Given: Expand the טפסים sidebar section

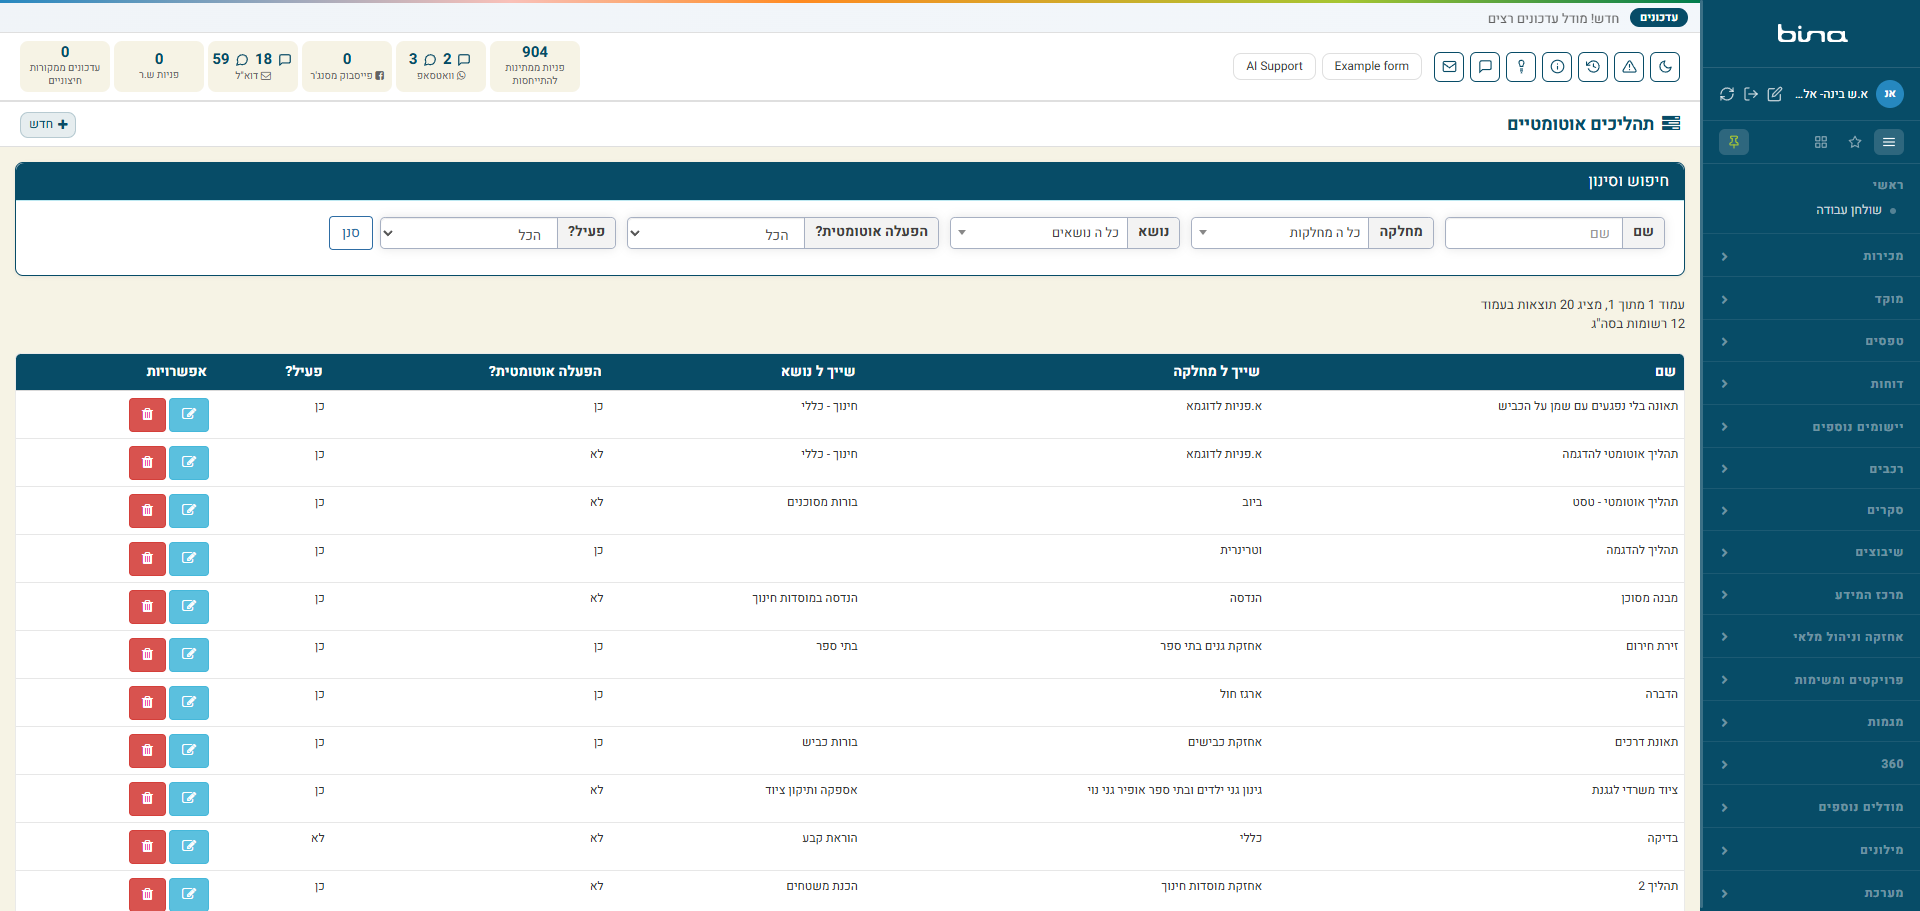Looking at the screenshot, I should pyautogui.click(x=1811, y=341).
